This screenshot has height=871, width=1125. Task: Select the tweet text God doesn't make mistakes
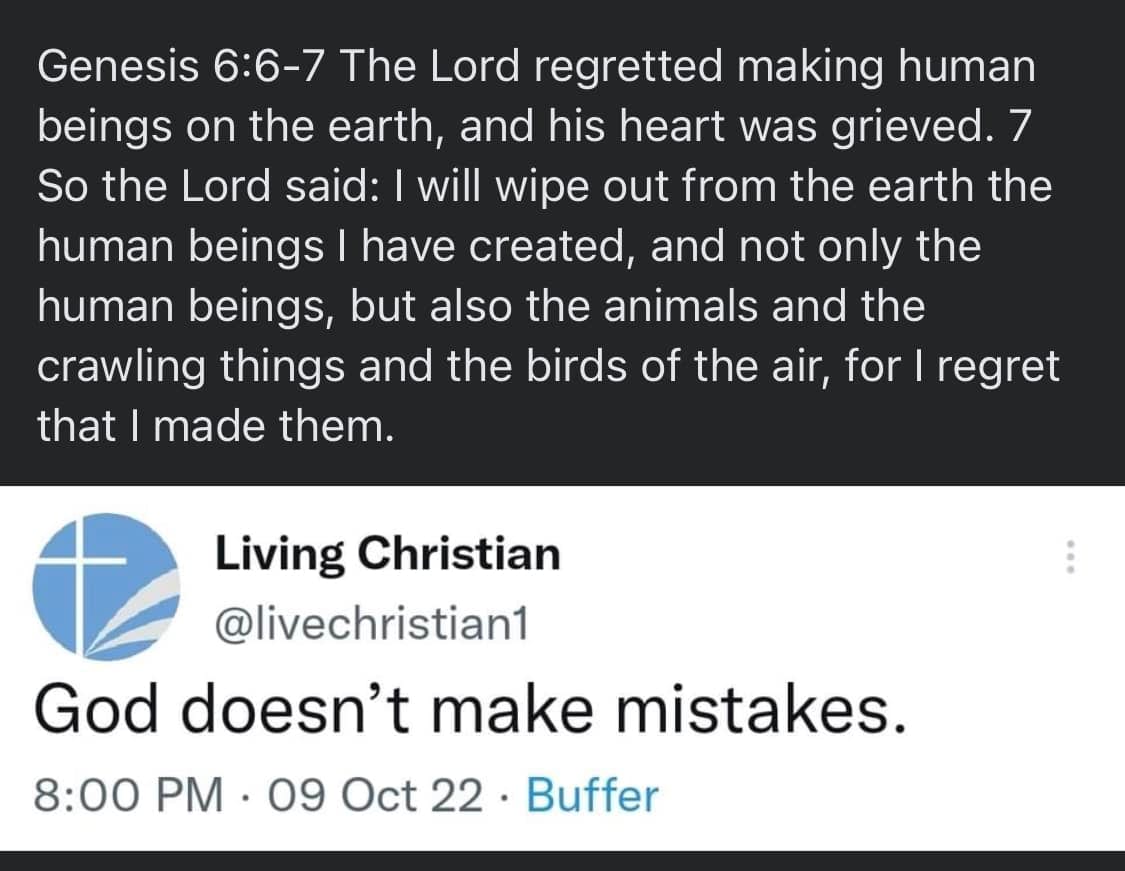(470, 708)
